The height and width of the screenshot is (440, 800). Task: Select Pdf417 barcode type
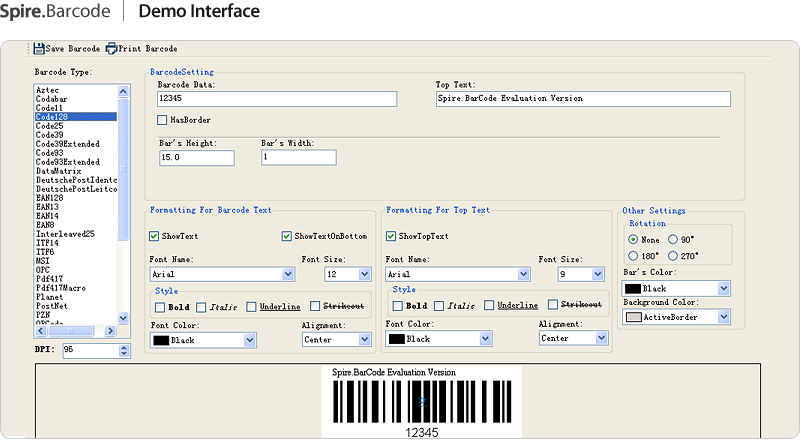click(49, 279)
